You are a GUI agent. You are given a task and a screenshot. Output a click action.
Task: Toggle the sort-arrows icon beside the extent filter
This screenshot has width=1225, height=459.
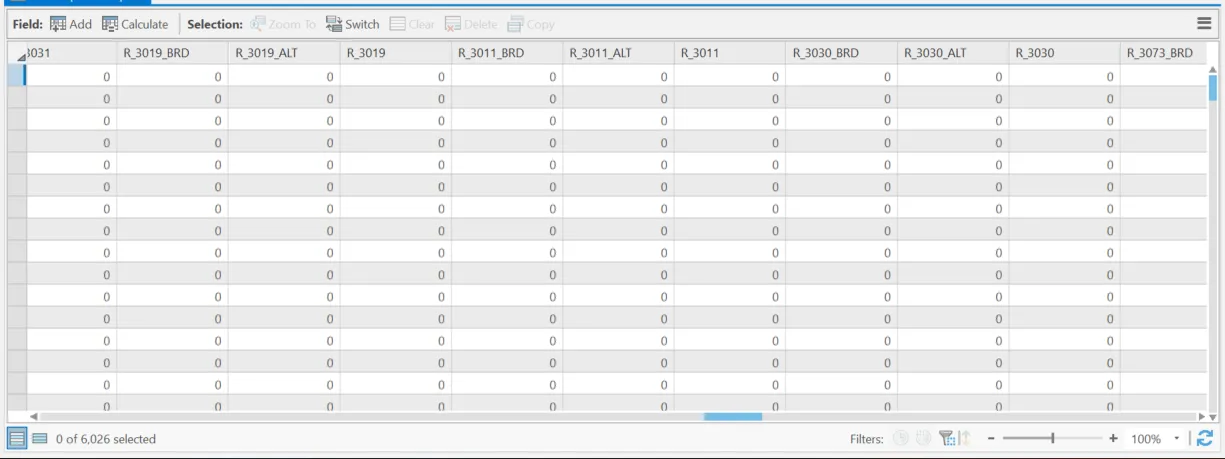tap(965, 439)
